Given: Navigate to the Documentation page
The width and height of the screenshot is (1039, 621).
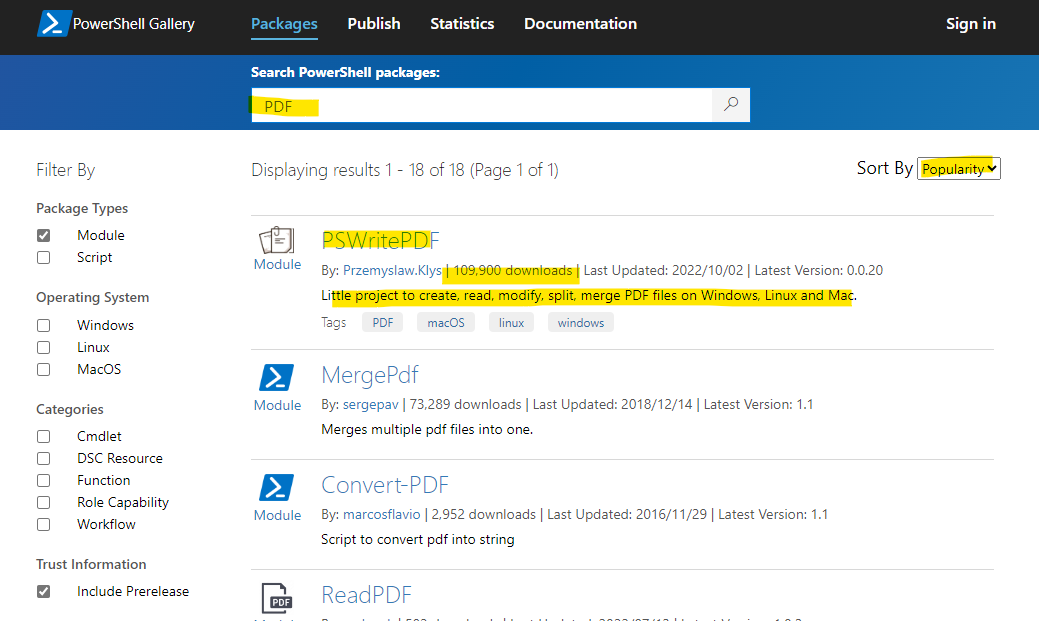Looking at the screenshot, I should point(580,23).
